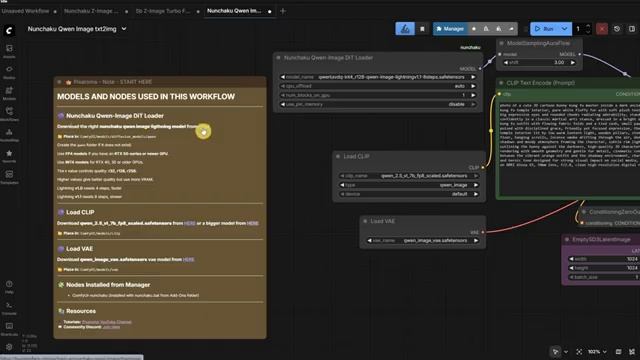Click the last icon in the Manager button group

pyautogui.click(x=511, y=29)
